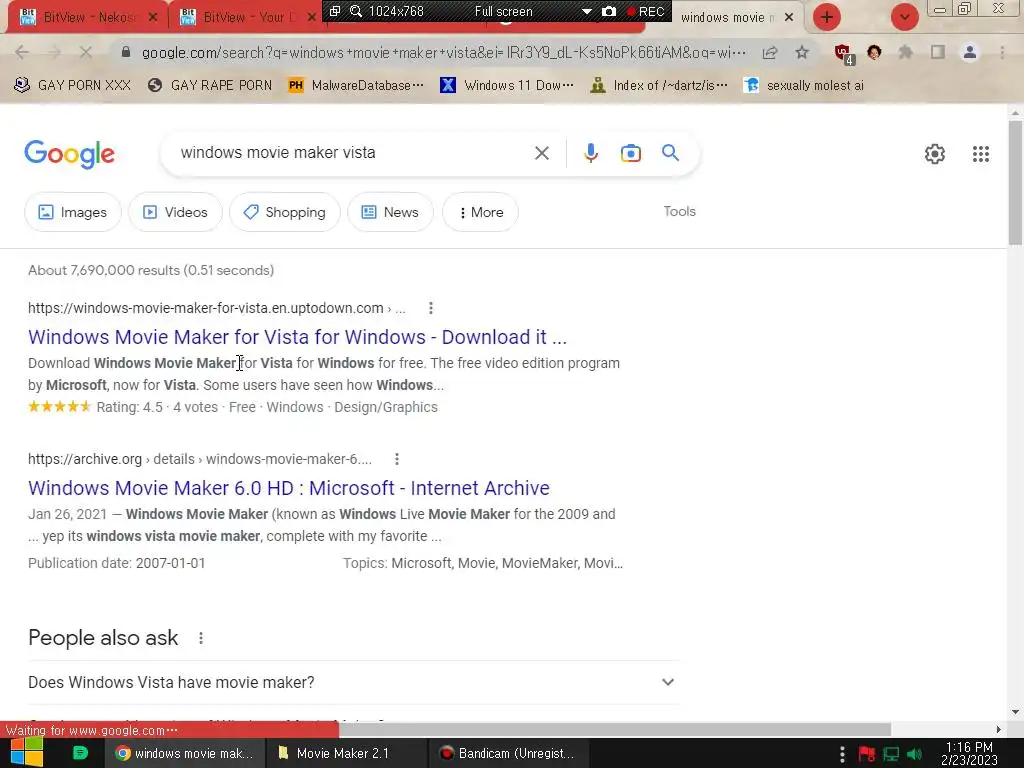This screenshot has height=768, width=1024.
Task: Open options for archive.org result
Action: coord(396,459)
